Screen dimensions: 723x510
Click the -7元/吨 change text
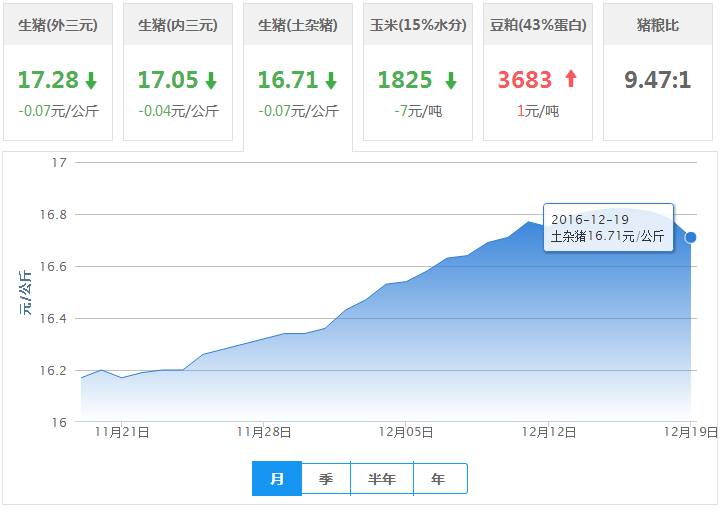(x=418, y=111)
